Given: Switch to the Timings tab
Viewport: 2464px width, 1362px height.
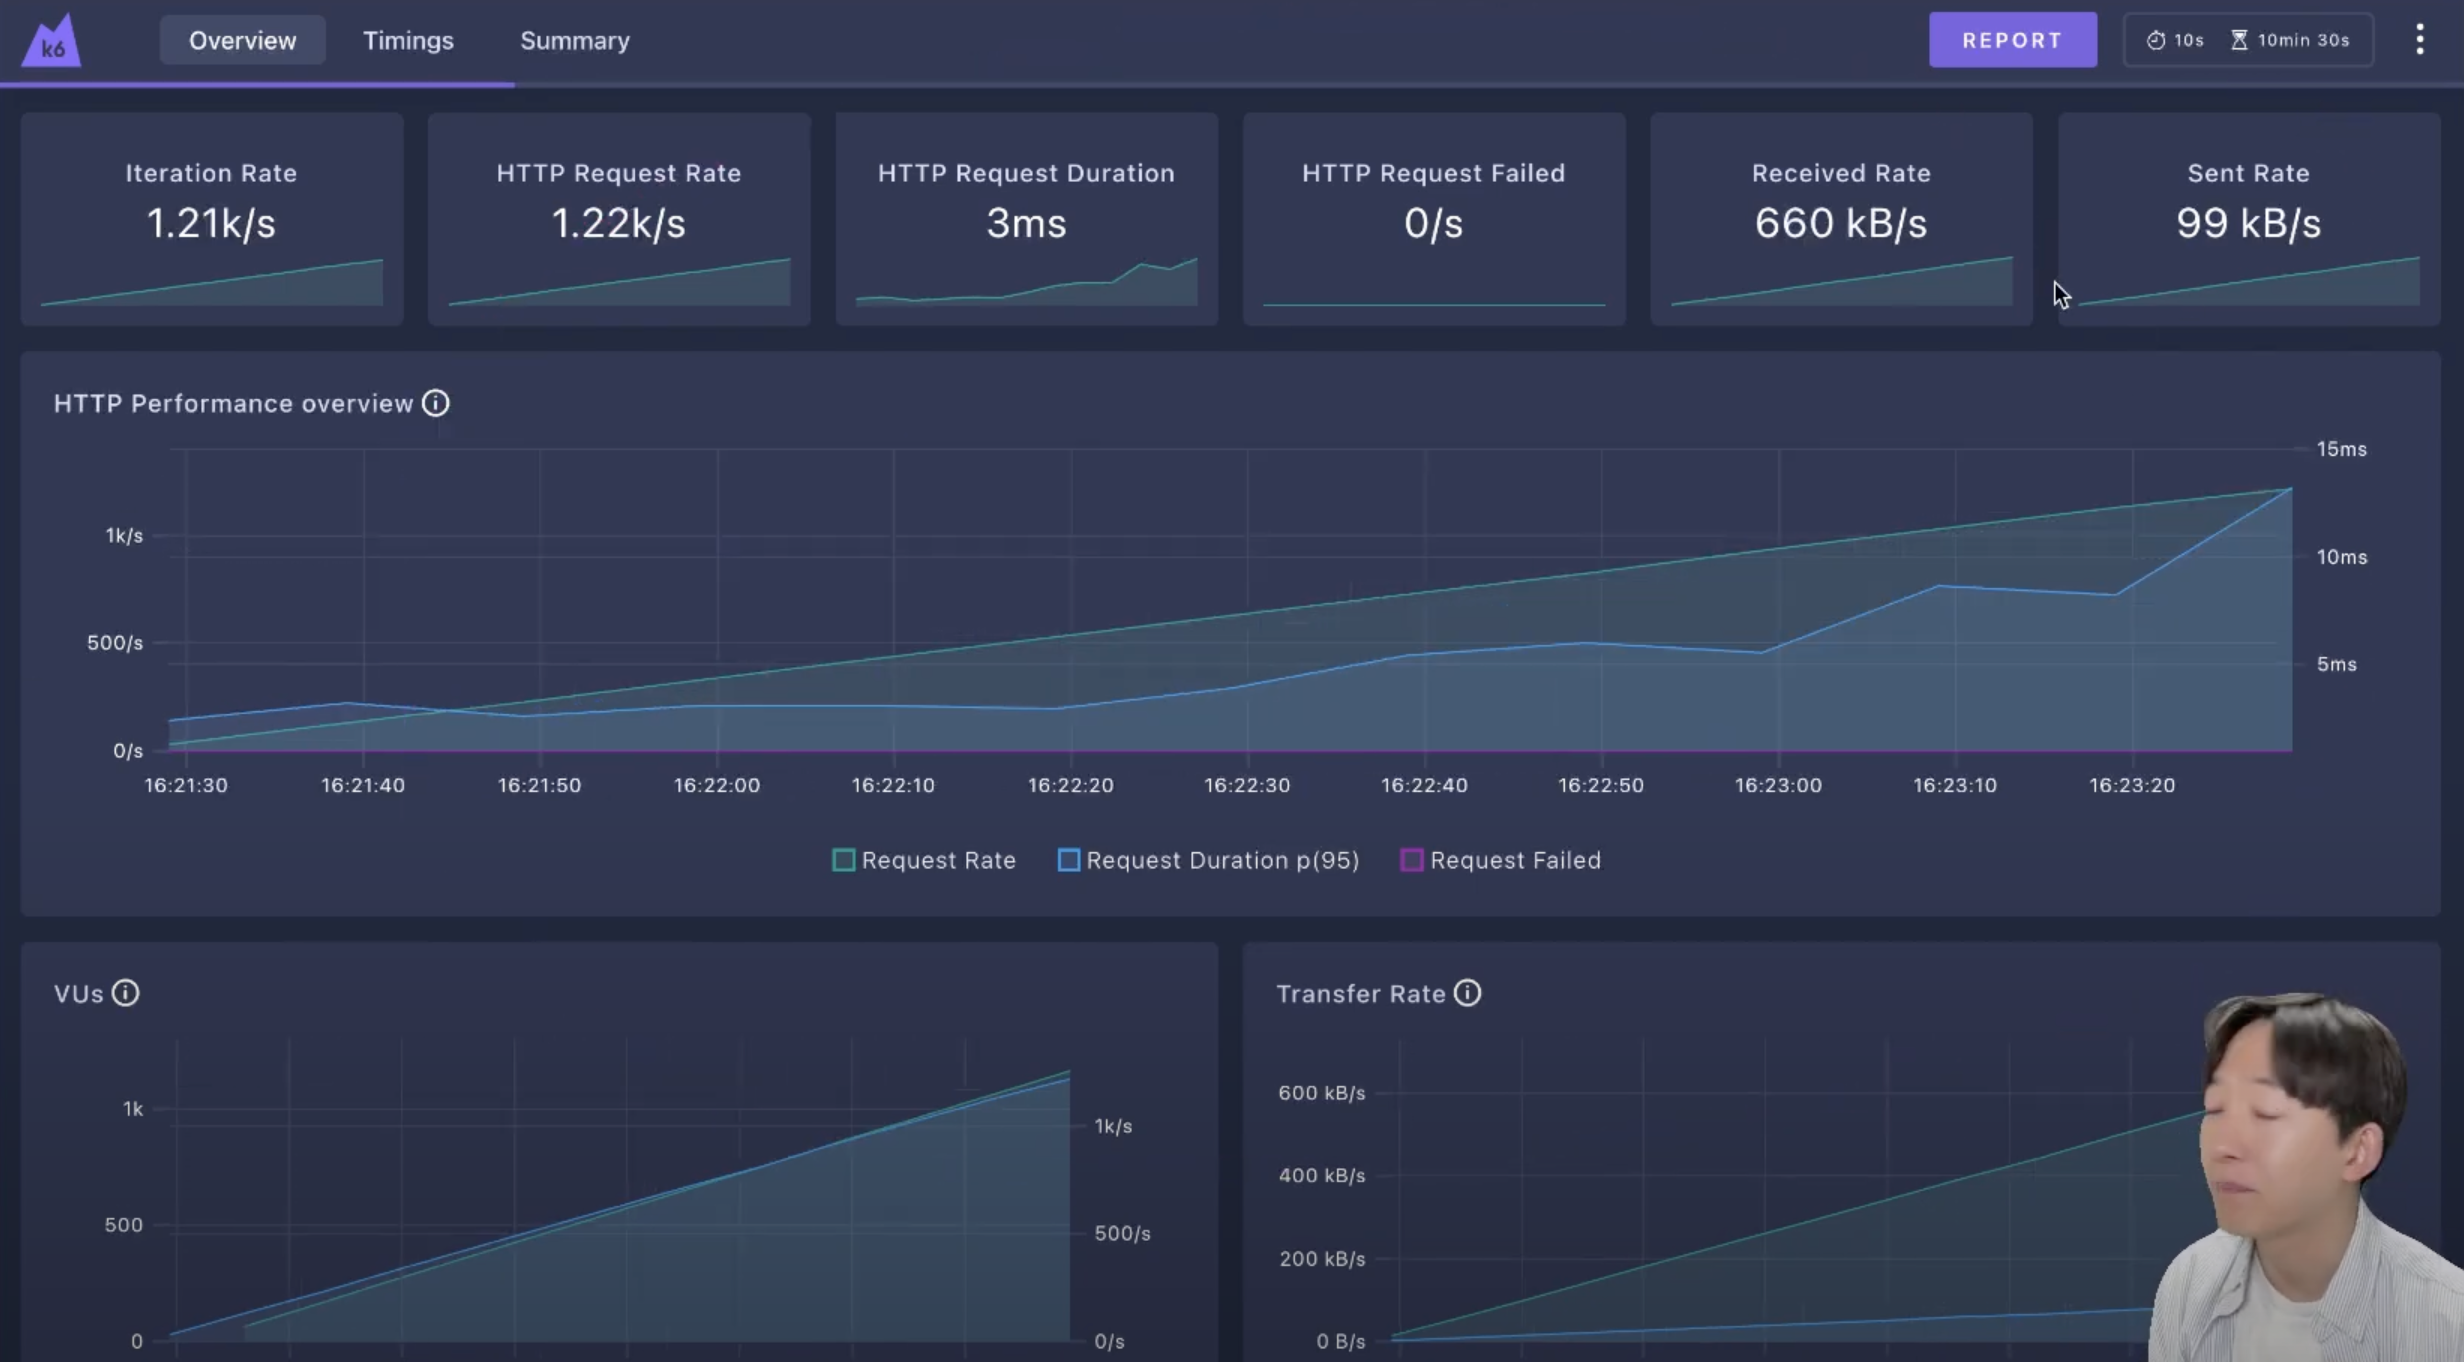Looking at the screenshot, I should click(x=408, y=41).
